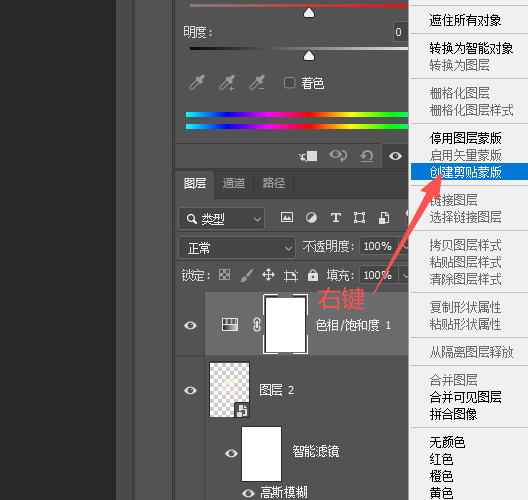Screen dimensions: 528x500
Task: Select the subtract-from-sample eyedropper
Action: [x=257, y=83]
